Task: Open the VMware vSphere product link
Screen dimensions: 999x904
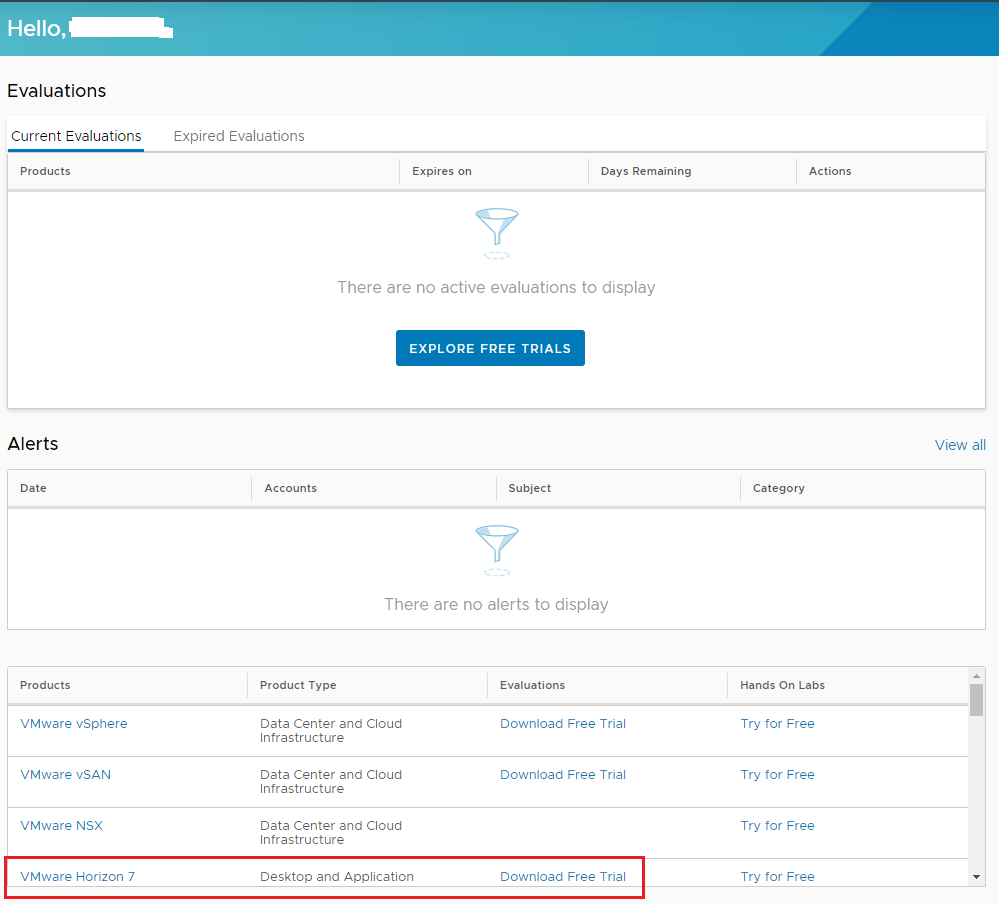Action: [74, 724]
